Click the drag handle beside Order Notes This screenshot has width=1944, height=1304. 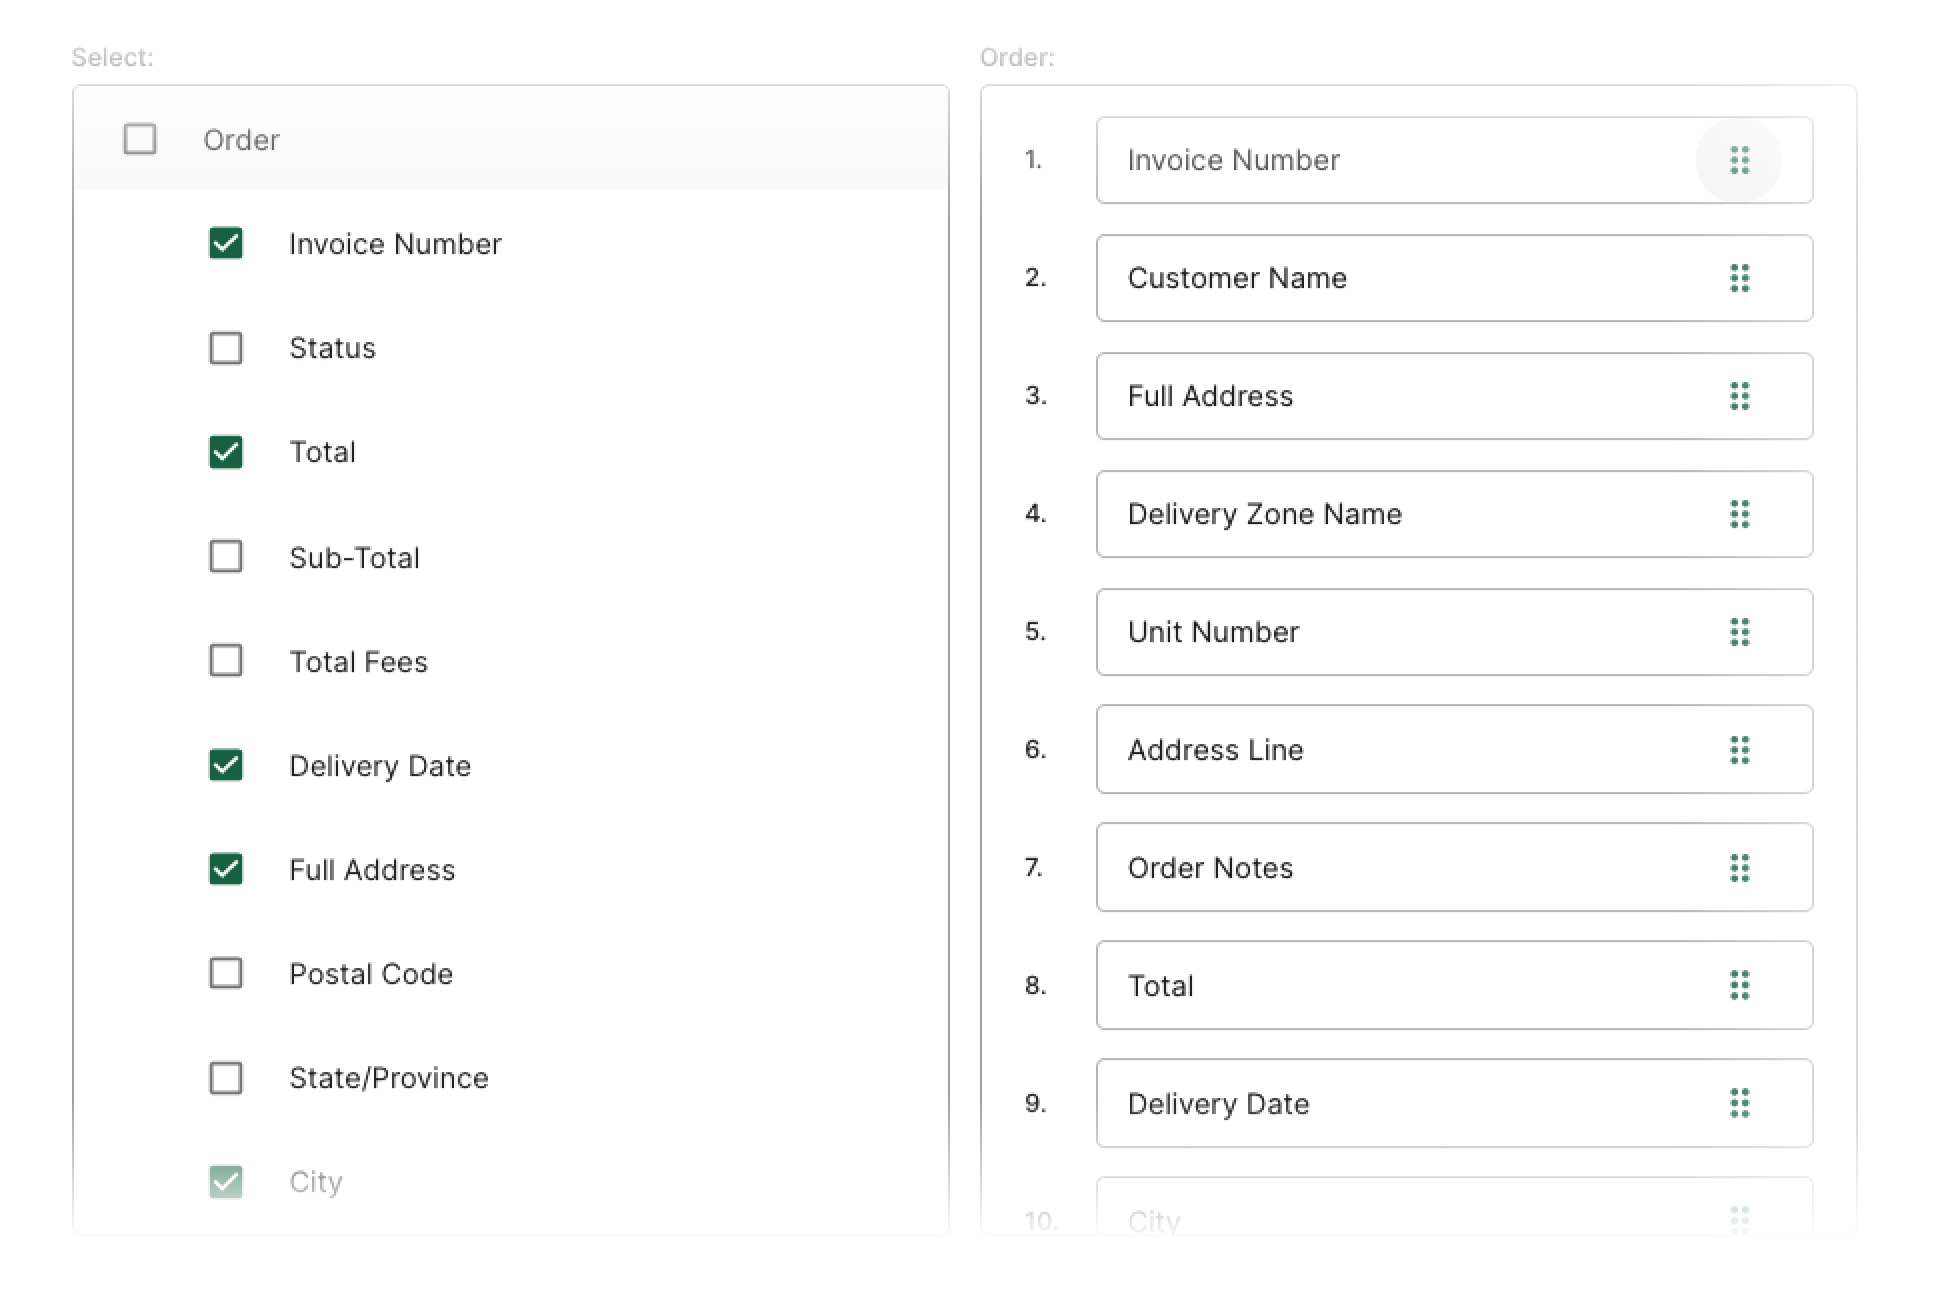click(1739, 868)
